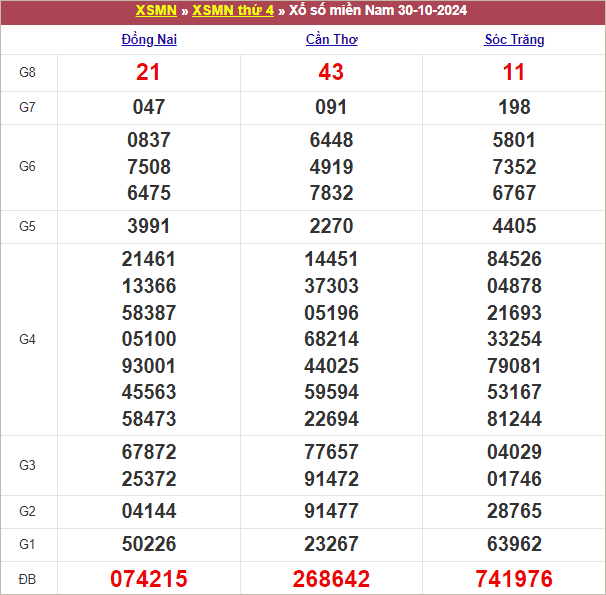The image size is (606, 595).
Task: Click G4 number 13366
Action: (149, 286)
